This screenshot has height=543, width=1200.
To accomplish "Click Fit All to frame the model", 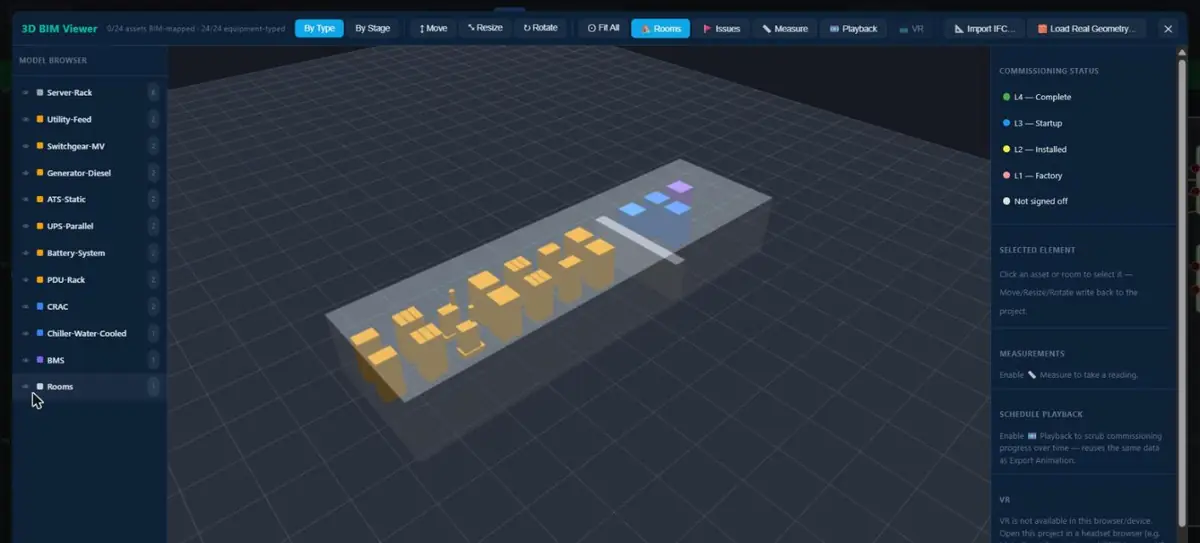I will [603, 28].
